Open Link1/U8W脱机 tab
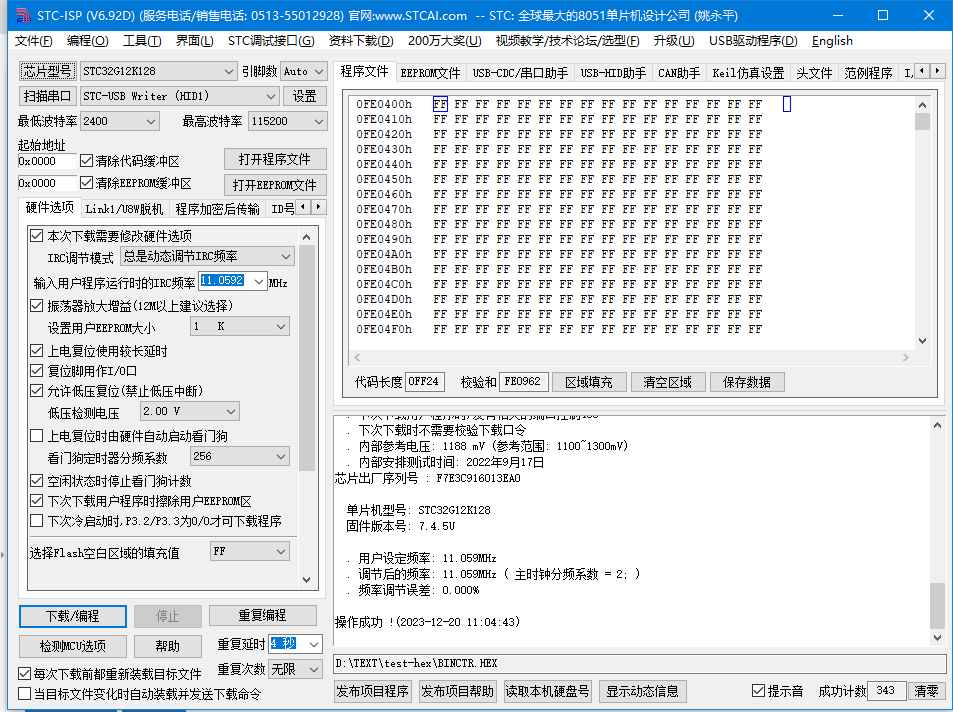The width and height of the screenshot is (953, 712). pos(124,209)
